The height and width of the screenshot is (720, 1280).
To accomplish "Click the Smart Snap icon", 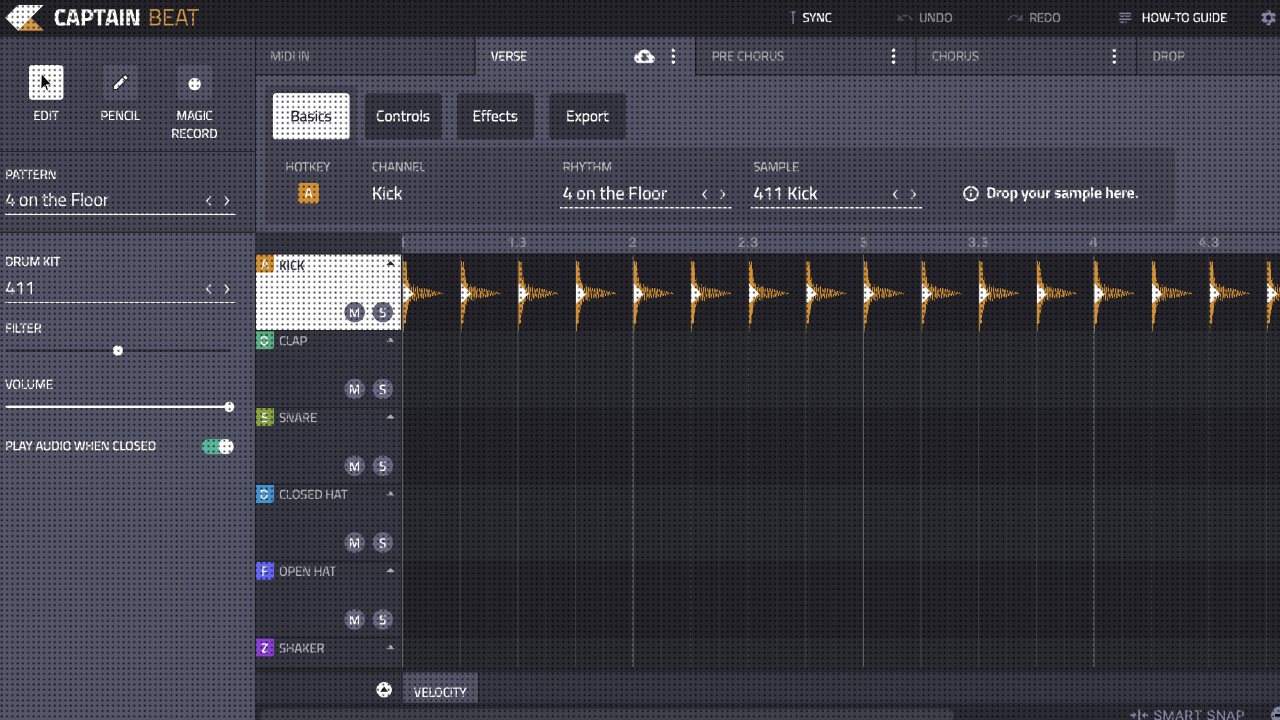I will [x=1139, y=715].
